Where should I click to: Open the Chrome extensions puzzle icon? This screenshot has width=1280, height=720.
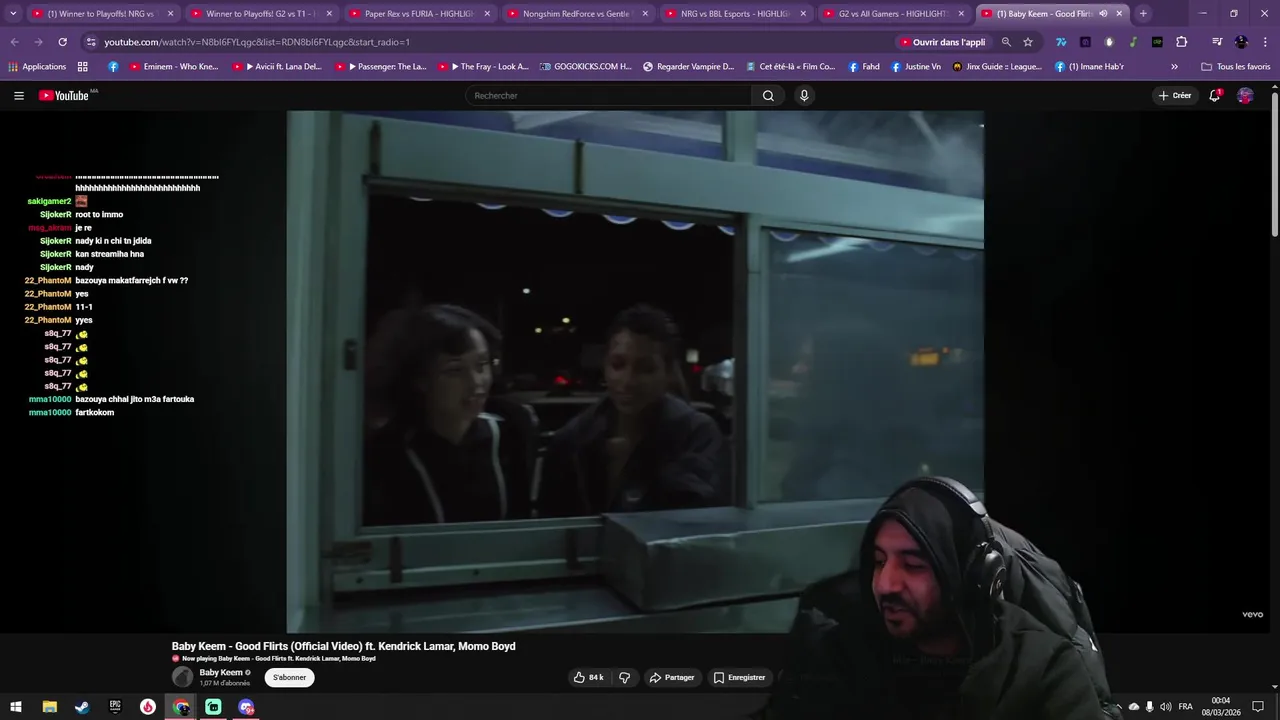pyautogui.click(x=1181, y=42)
